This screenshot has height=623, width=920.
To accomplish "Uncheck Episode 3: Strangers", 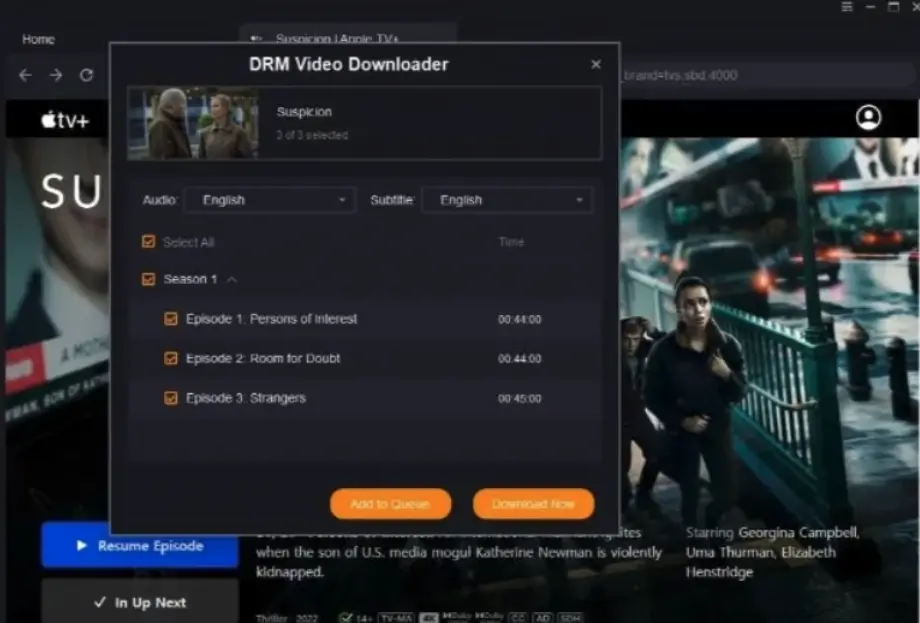I will coord(171,398).
